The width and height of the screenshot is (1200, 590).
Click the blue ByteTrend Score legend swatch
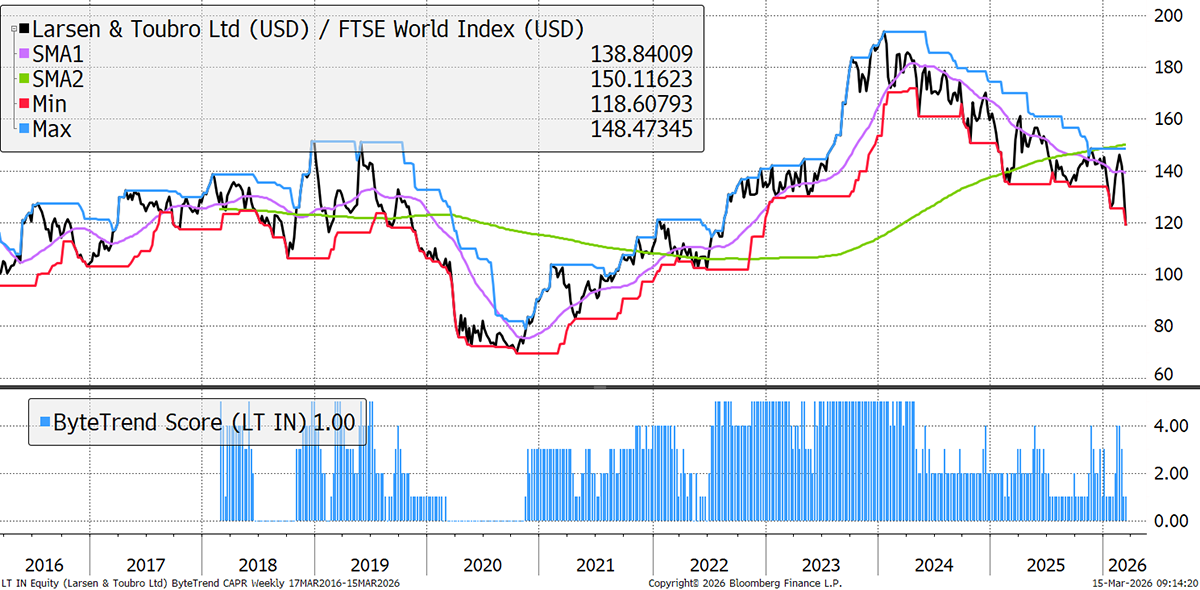coord(42,422)
